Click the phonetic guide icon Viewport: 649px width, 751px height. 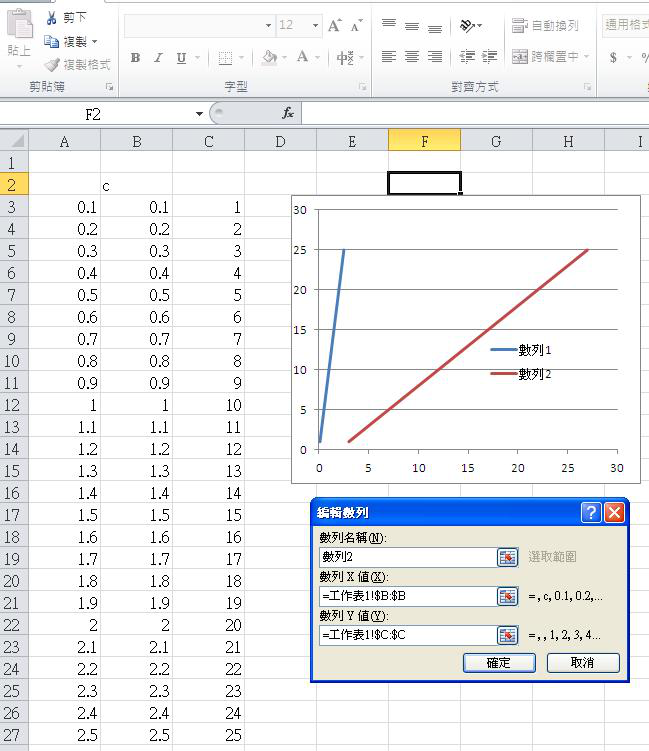pyautogui.click(x=345, y=58)
